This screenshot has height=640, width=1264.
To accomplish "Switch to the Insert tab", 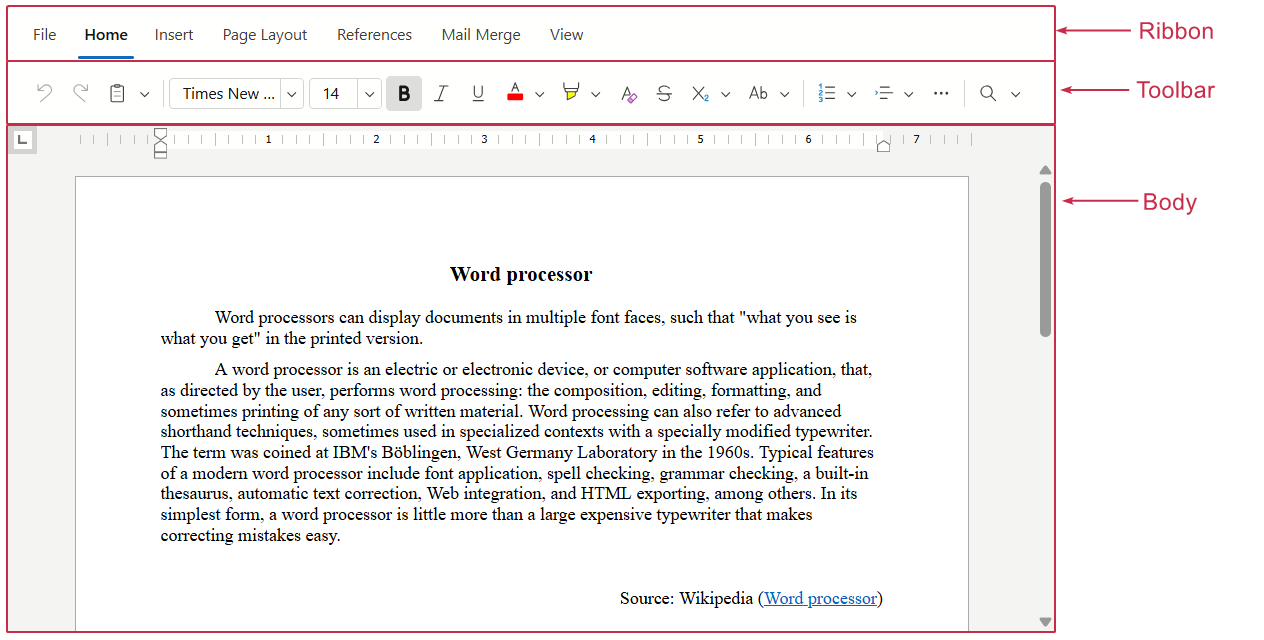I will [174, 35].
